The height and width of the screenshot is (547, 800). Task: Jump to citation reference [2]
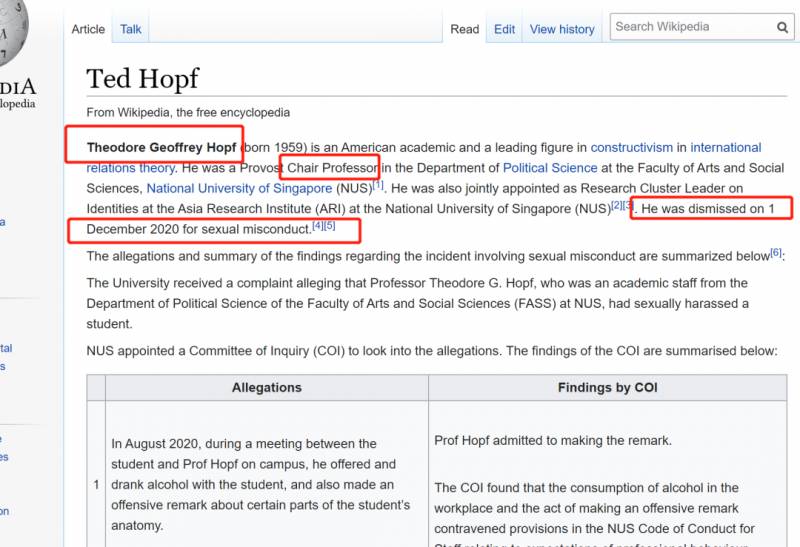(617, 205)
